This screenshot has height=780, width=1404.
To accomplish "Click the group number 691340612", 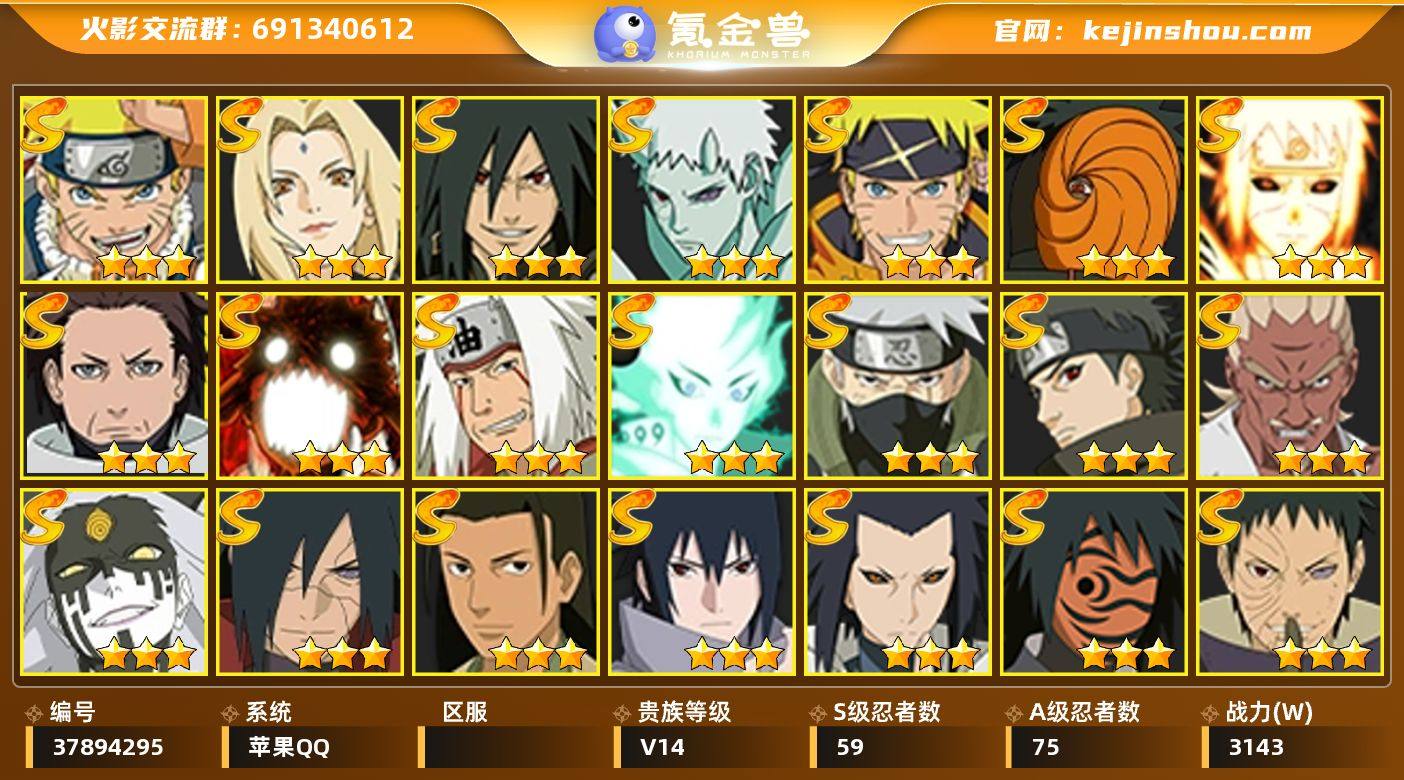I will click(x=332, y=29).
